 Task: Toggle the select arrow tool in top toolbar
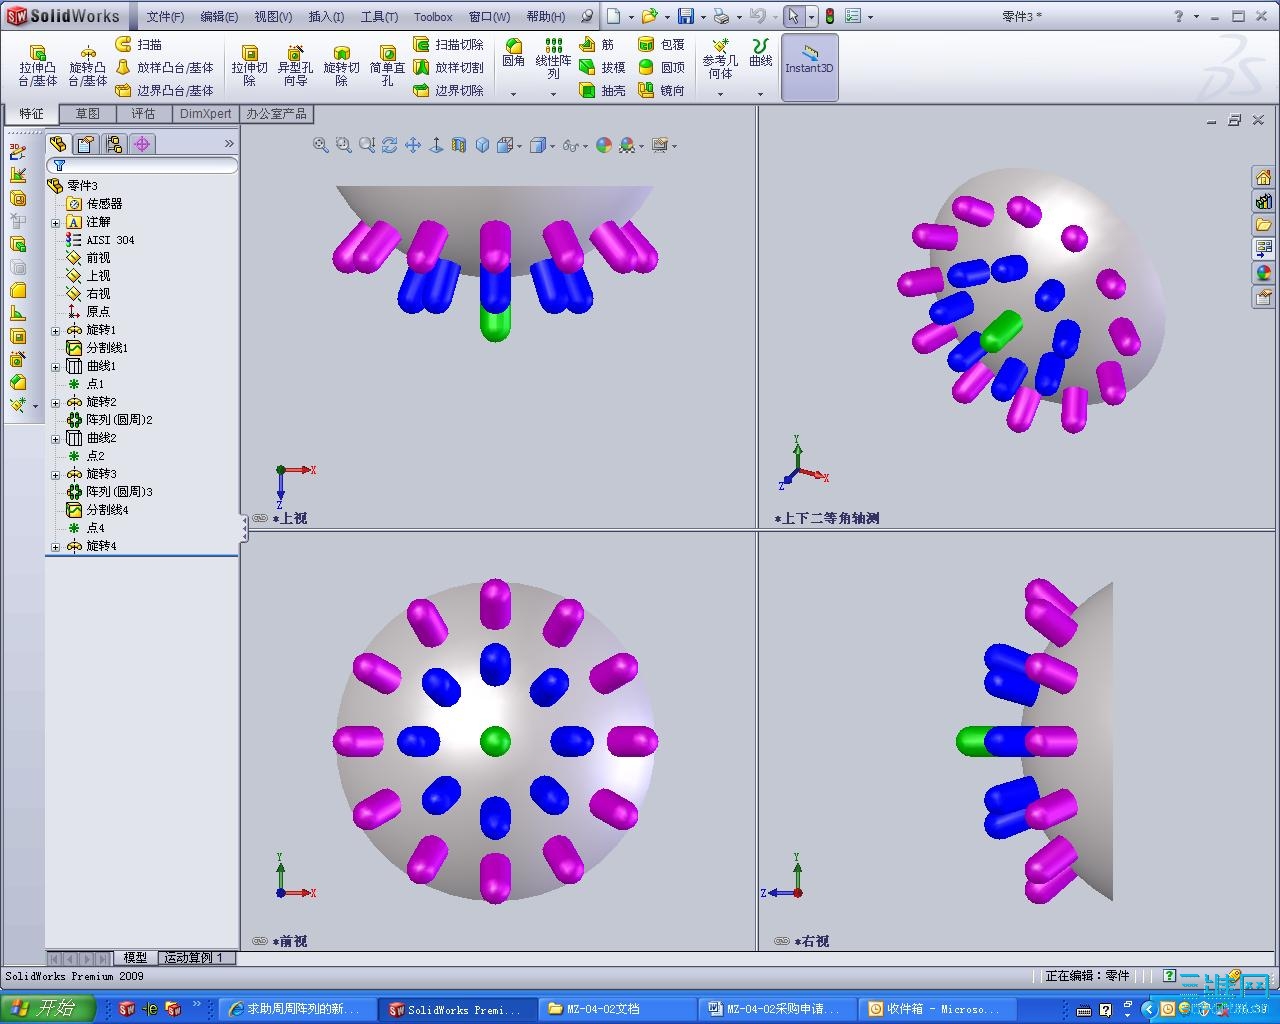point(793,16)
